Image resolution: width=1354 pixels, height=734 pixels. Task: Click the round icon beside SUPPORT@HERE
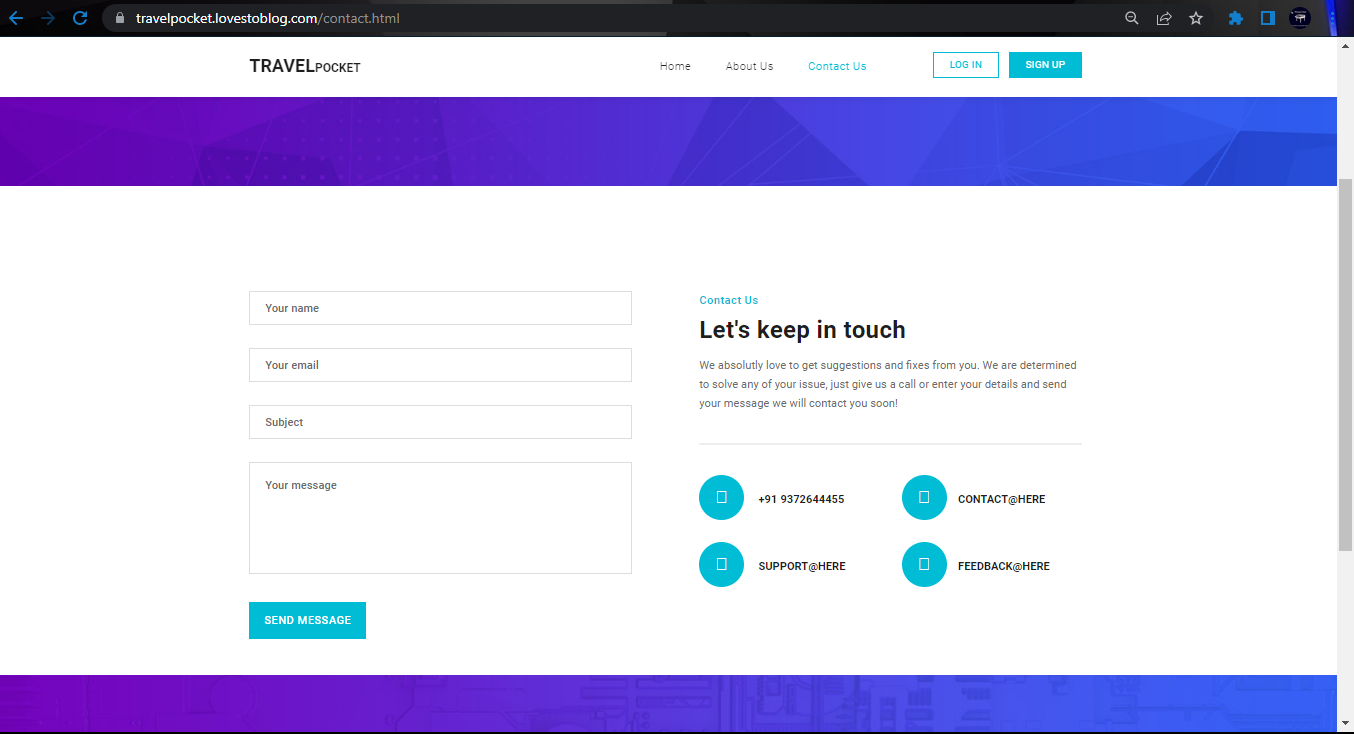[x=721, y=565]
